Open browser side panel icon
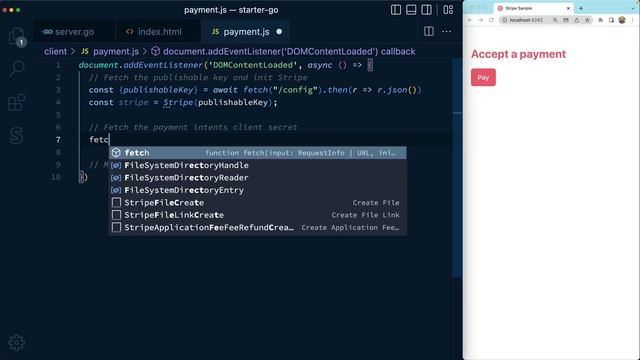 coord(611,20)
